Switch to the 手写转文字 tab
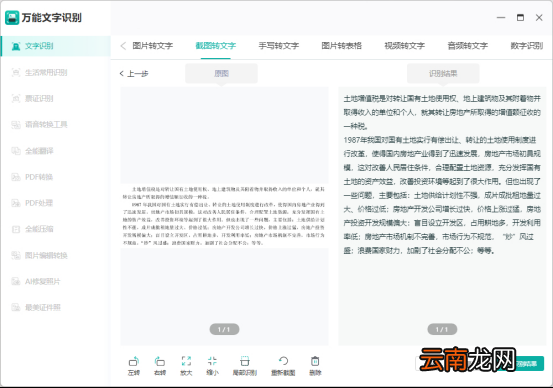This screenshot has width=553, height=388. click(x=279, y=46)
